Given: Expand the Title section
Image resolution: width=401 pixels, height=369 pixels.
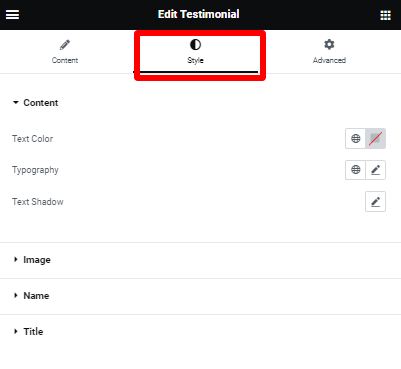Looking at the screenshot, I should [x=28, y=332].
